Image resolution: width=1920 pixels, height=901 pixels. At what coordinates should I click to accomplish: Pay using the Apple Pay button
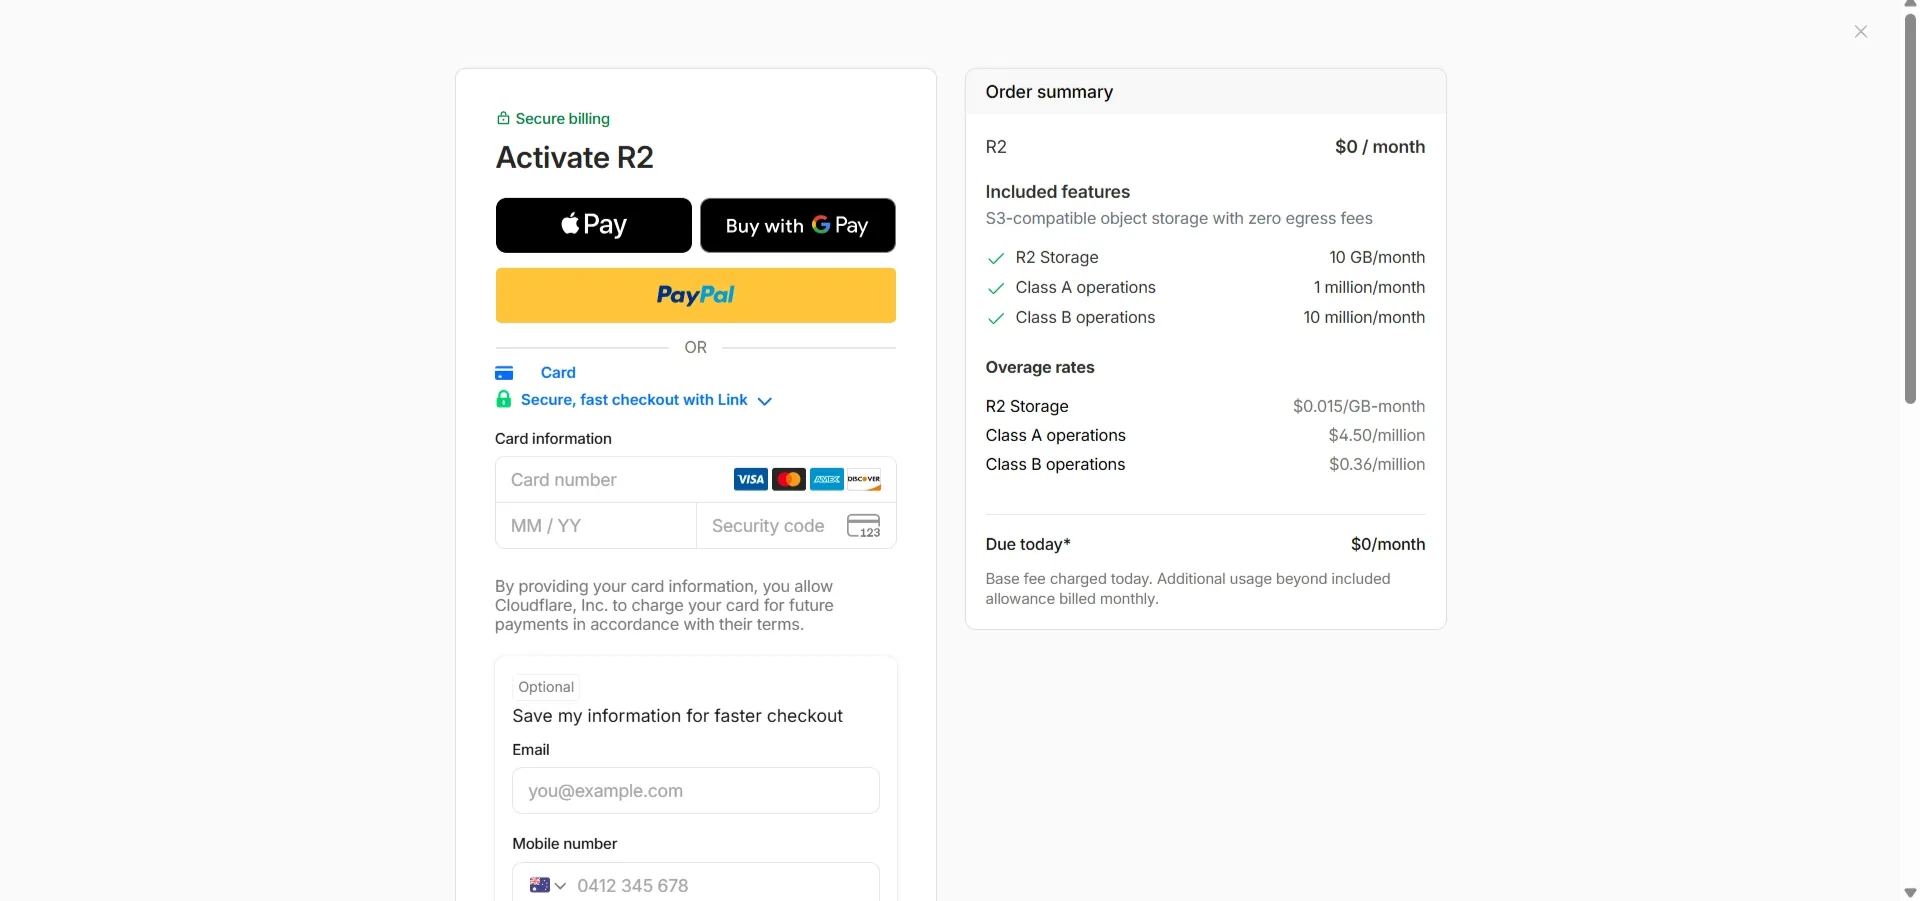click(593, 225)
